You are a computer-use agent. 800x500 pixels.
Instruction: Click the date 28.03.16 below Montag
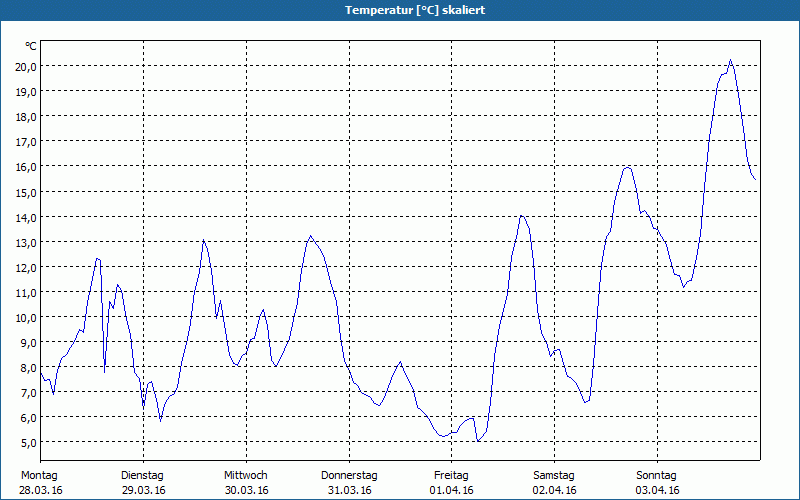pos(41,490)
